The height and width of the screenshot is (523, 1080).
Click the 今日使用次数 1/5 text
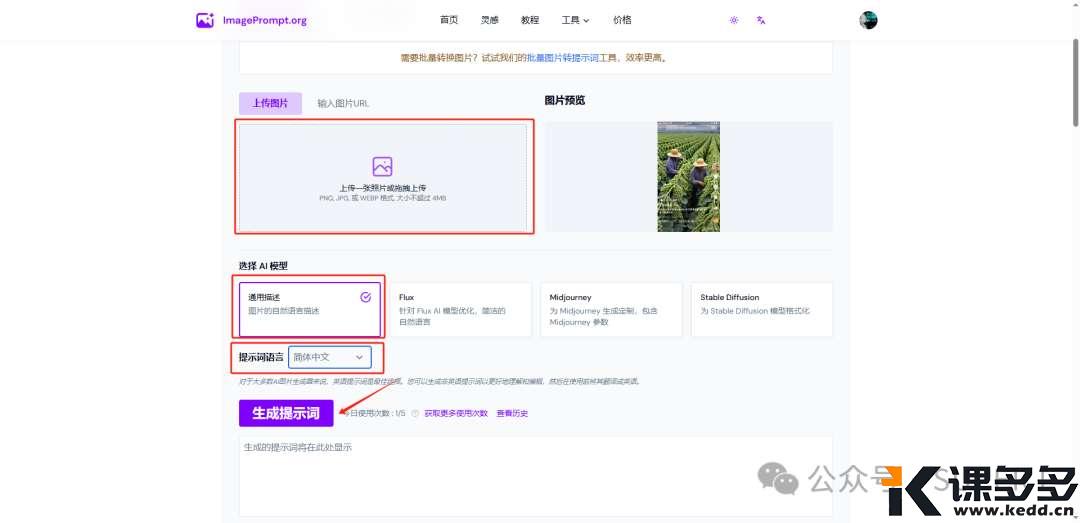tap(374, 413)
